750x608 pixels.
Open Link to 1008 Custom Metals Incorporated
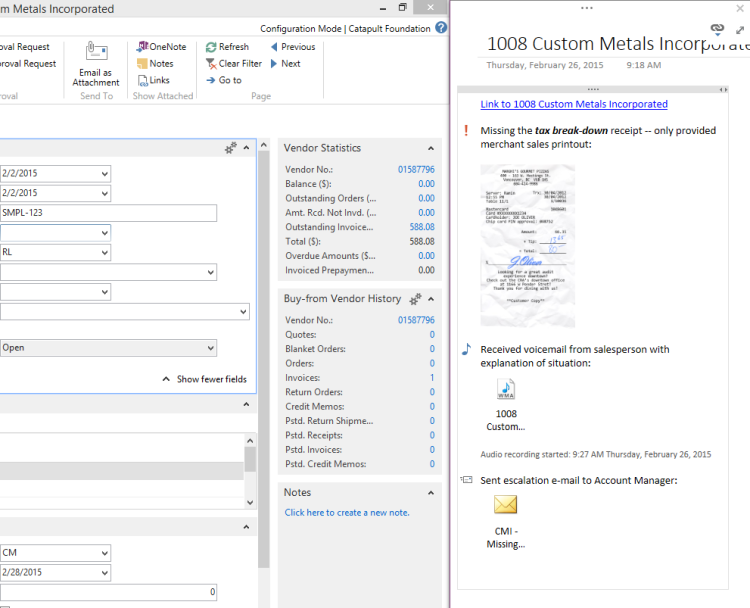[x=574, y=104]
